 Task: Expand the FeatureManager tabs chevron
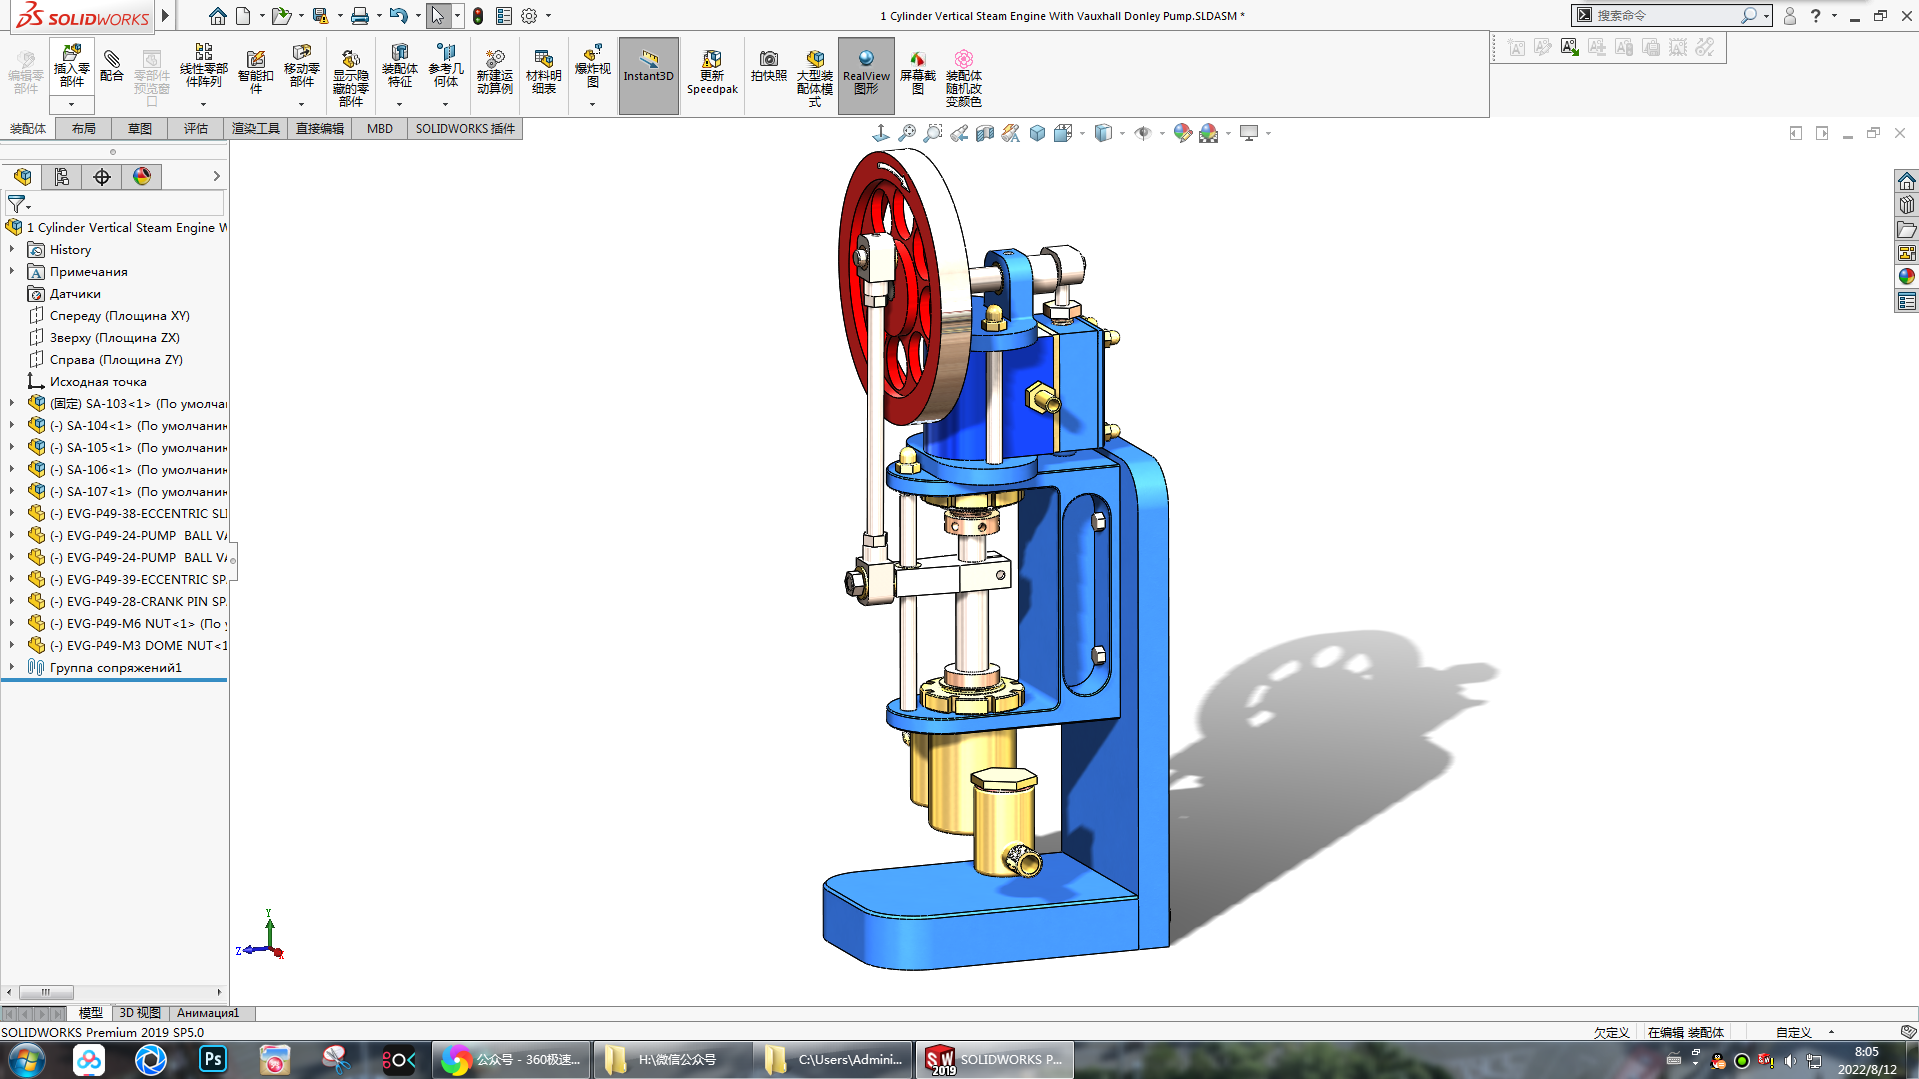click(x=216, y=177)
